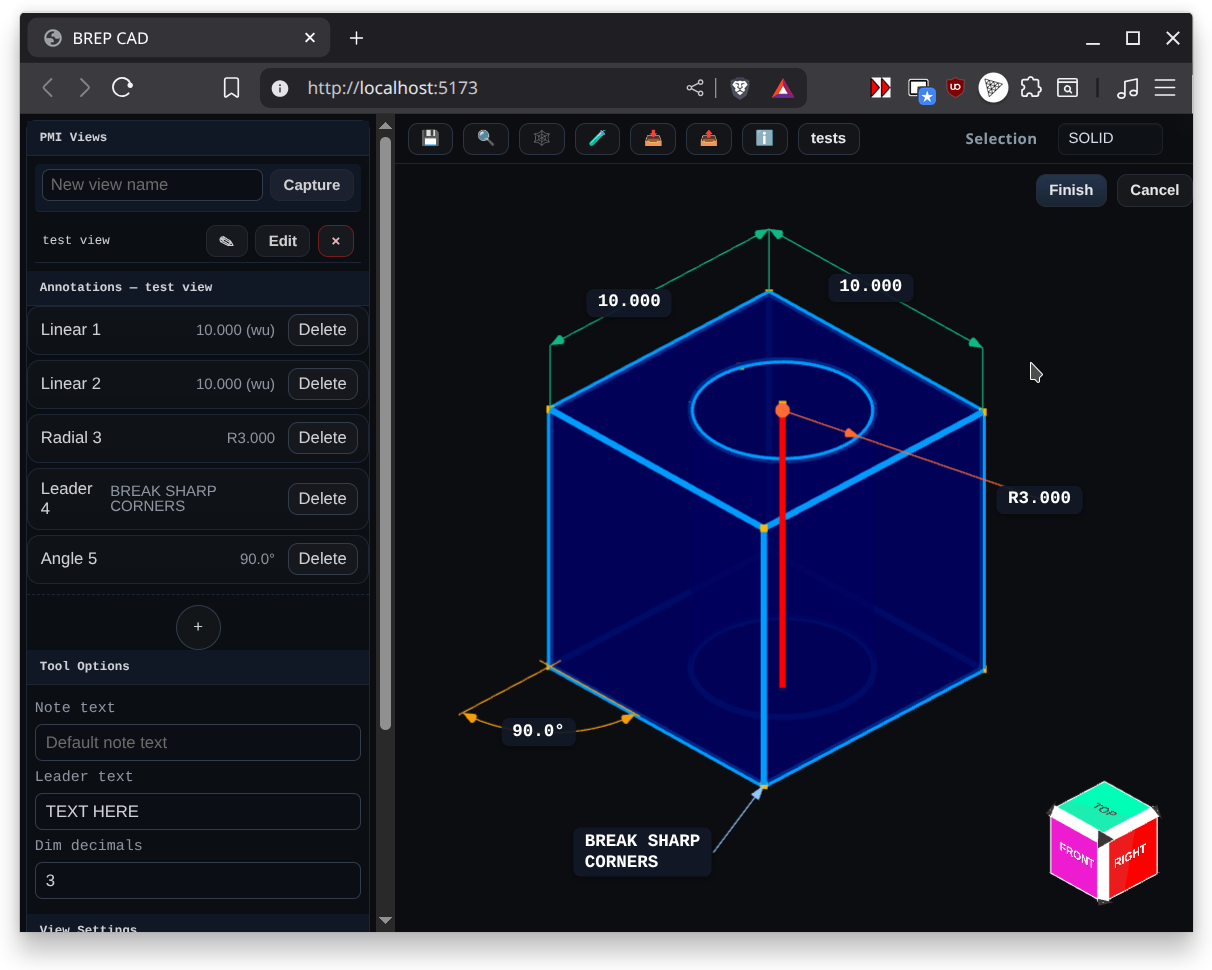
Task: Click the test tube icon in toolbar
Action: click(598, 139)
